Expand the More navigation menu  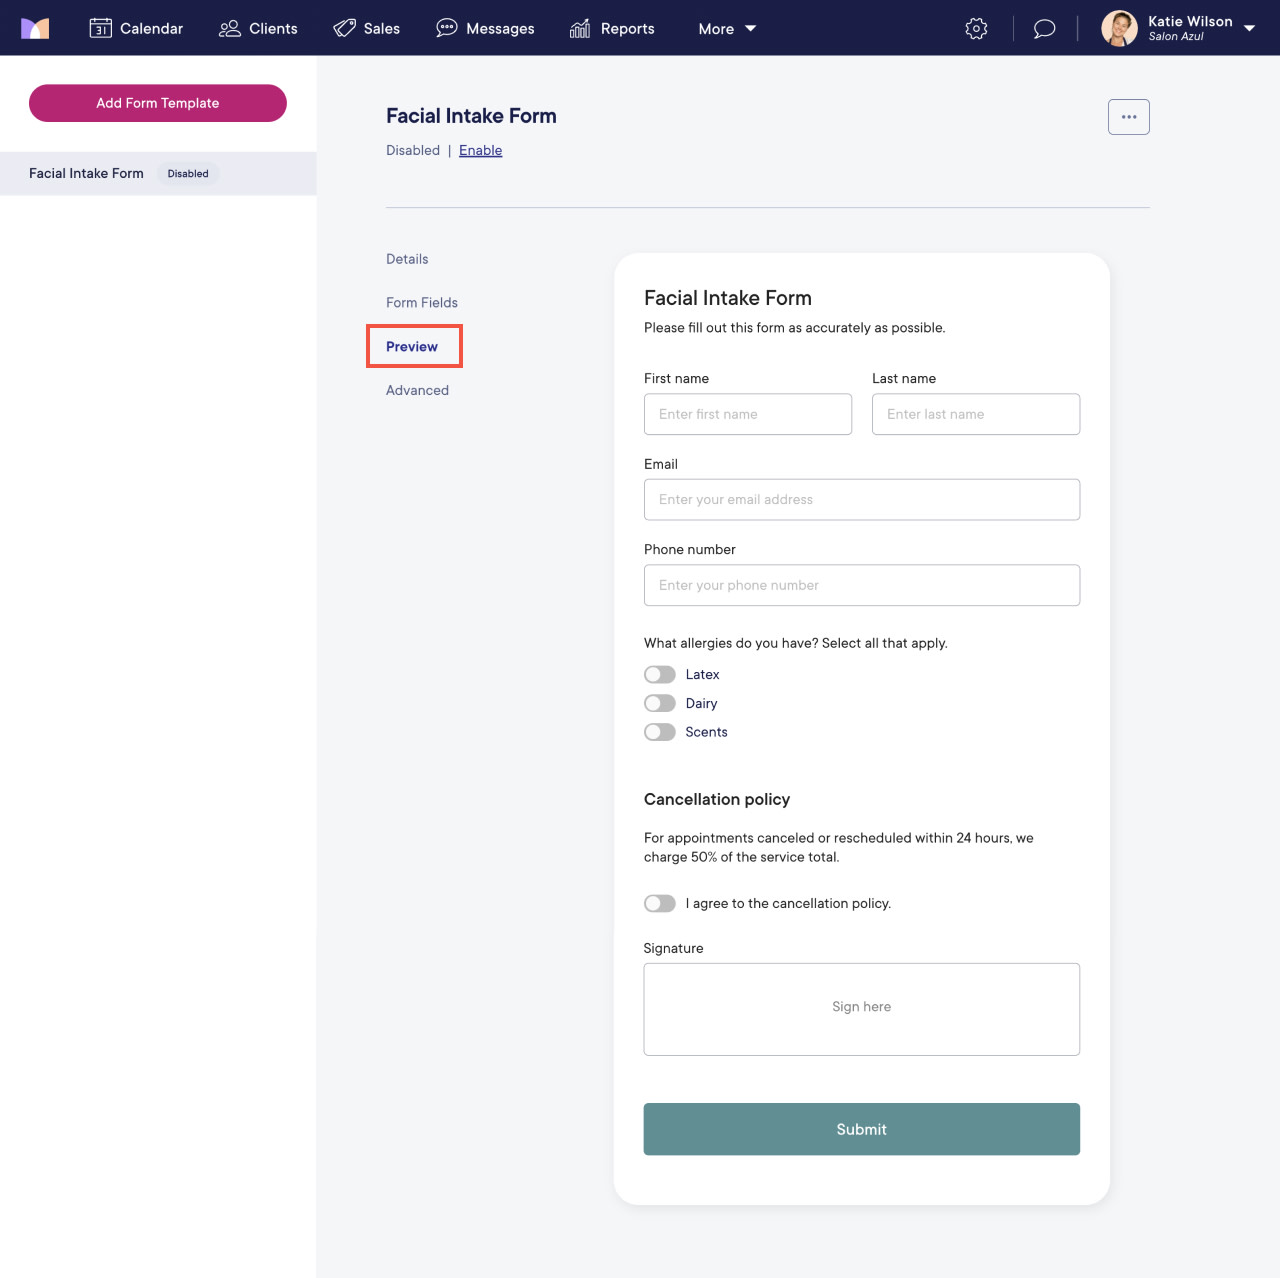[x=726, y=28]
